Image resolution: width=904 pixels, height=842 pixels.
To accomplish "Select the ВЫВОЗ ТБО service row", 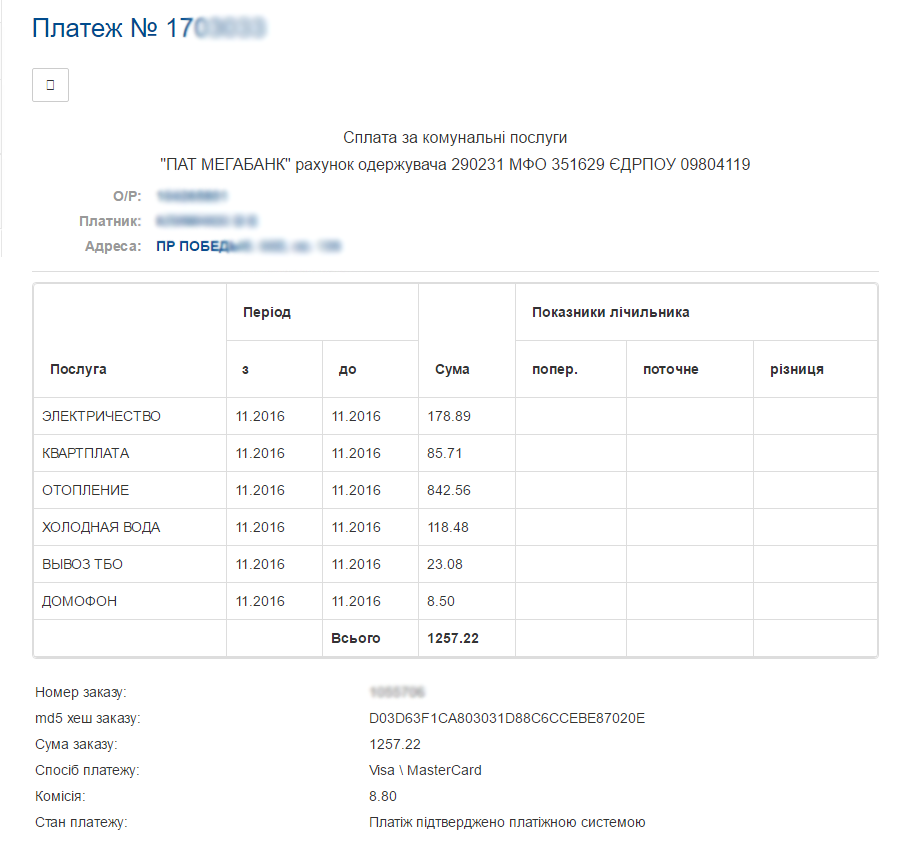I will tap(82, 564).
